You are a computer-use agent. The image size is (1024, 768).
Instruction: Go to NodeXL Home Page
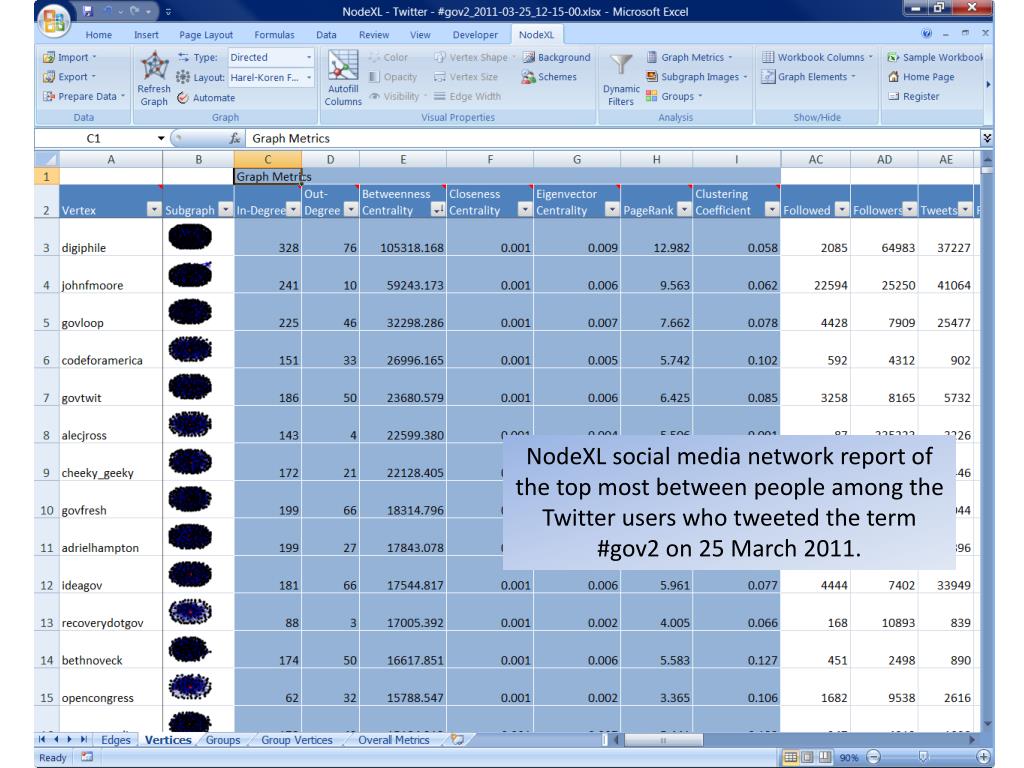(921, 77)
